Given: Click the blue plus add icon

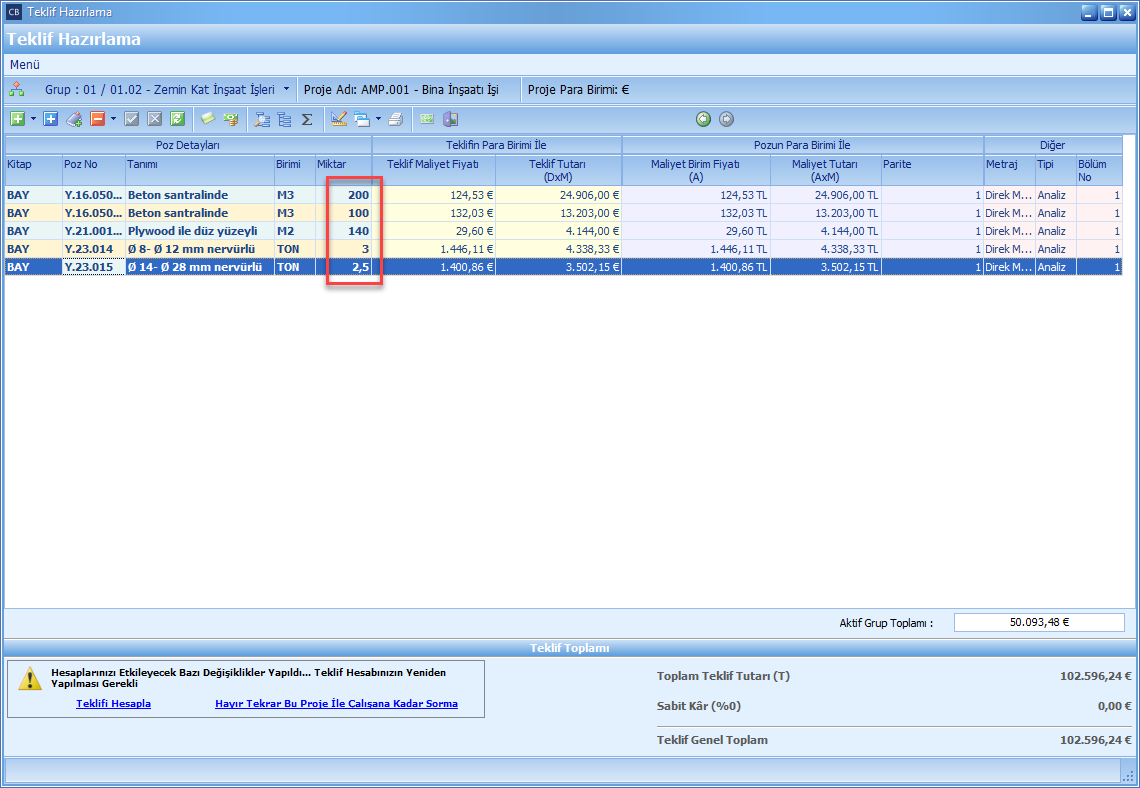Looking at the screenshot, I should pyautogui.click(x=51, y=119).
